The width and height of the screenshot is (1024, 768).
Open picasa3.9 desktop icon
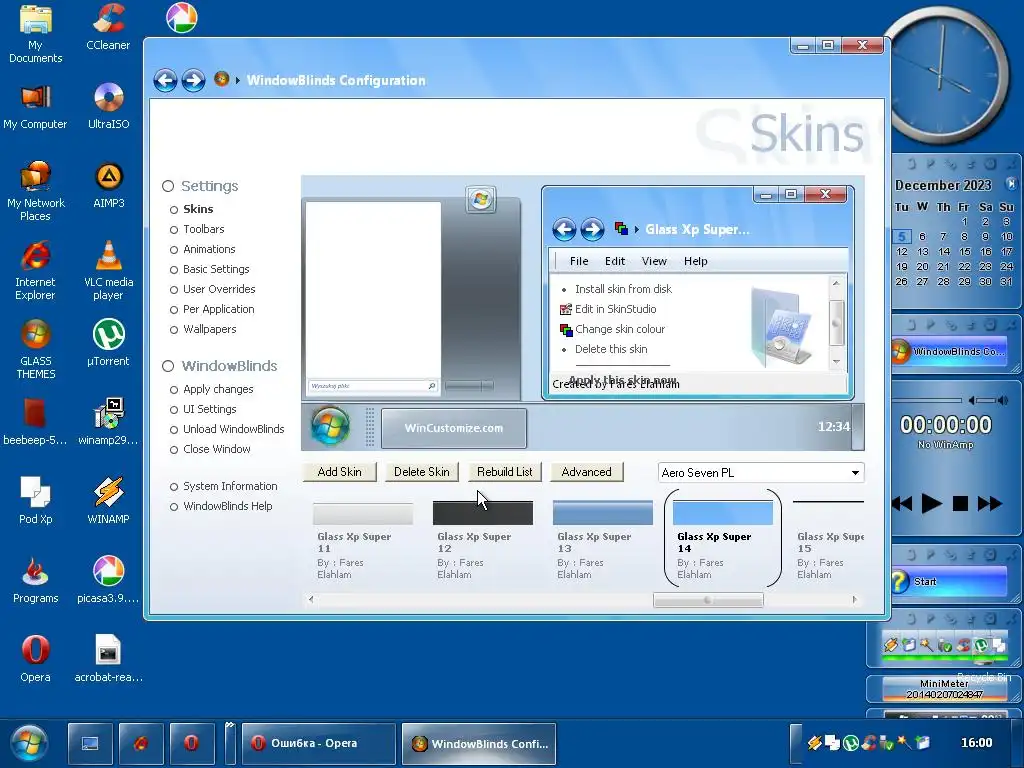(x=108, y=581)
